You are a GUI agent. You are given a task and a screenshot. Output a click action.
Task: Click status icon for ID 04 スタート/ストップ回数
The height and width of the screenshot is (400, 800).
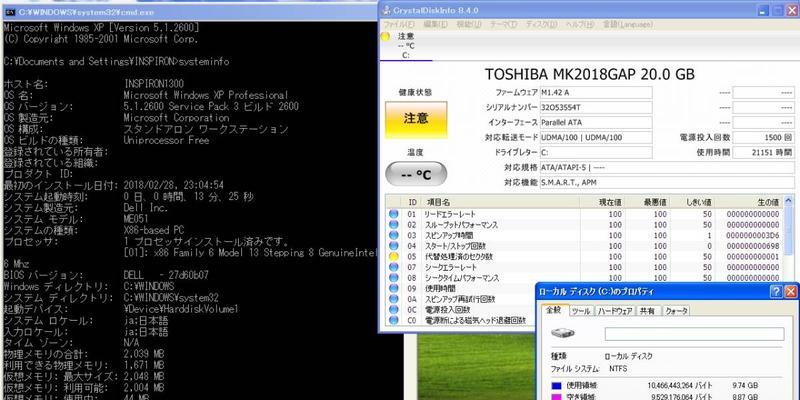coord(393,246)
